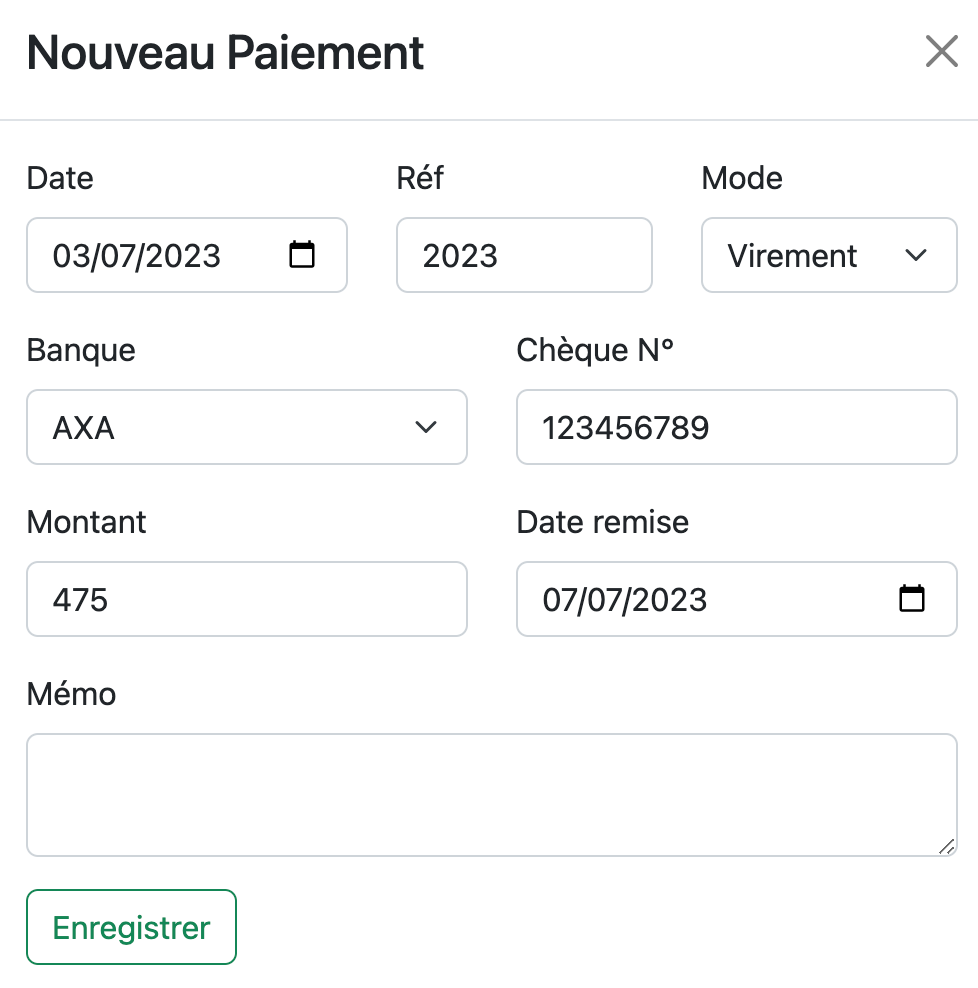Open the calendar picker in Date remise
This screenshot has width=978, height=988.
pos(911,599)
